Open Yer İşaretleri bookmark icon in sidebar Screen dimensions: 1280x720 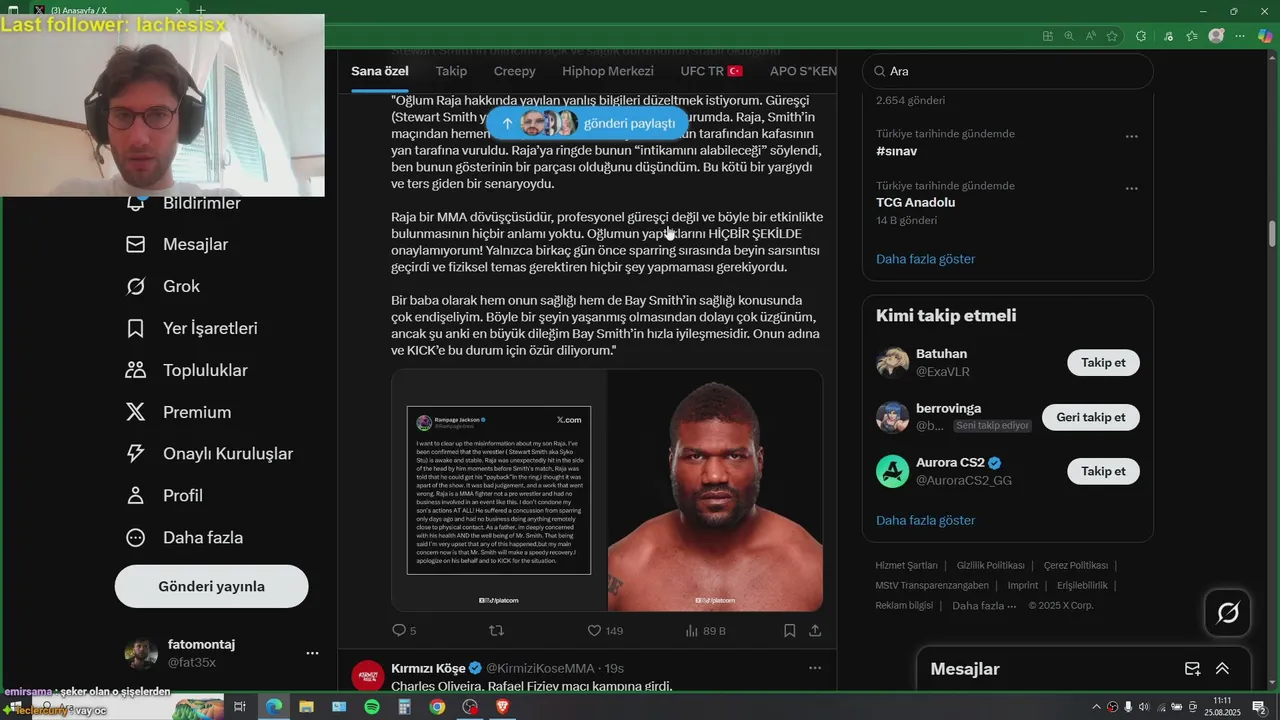pos(136,328)
